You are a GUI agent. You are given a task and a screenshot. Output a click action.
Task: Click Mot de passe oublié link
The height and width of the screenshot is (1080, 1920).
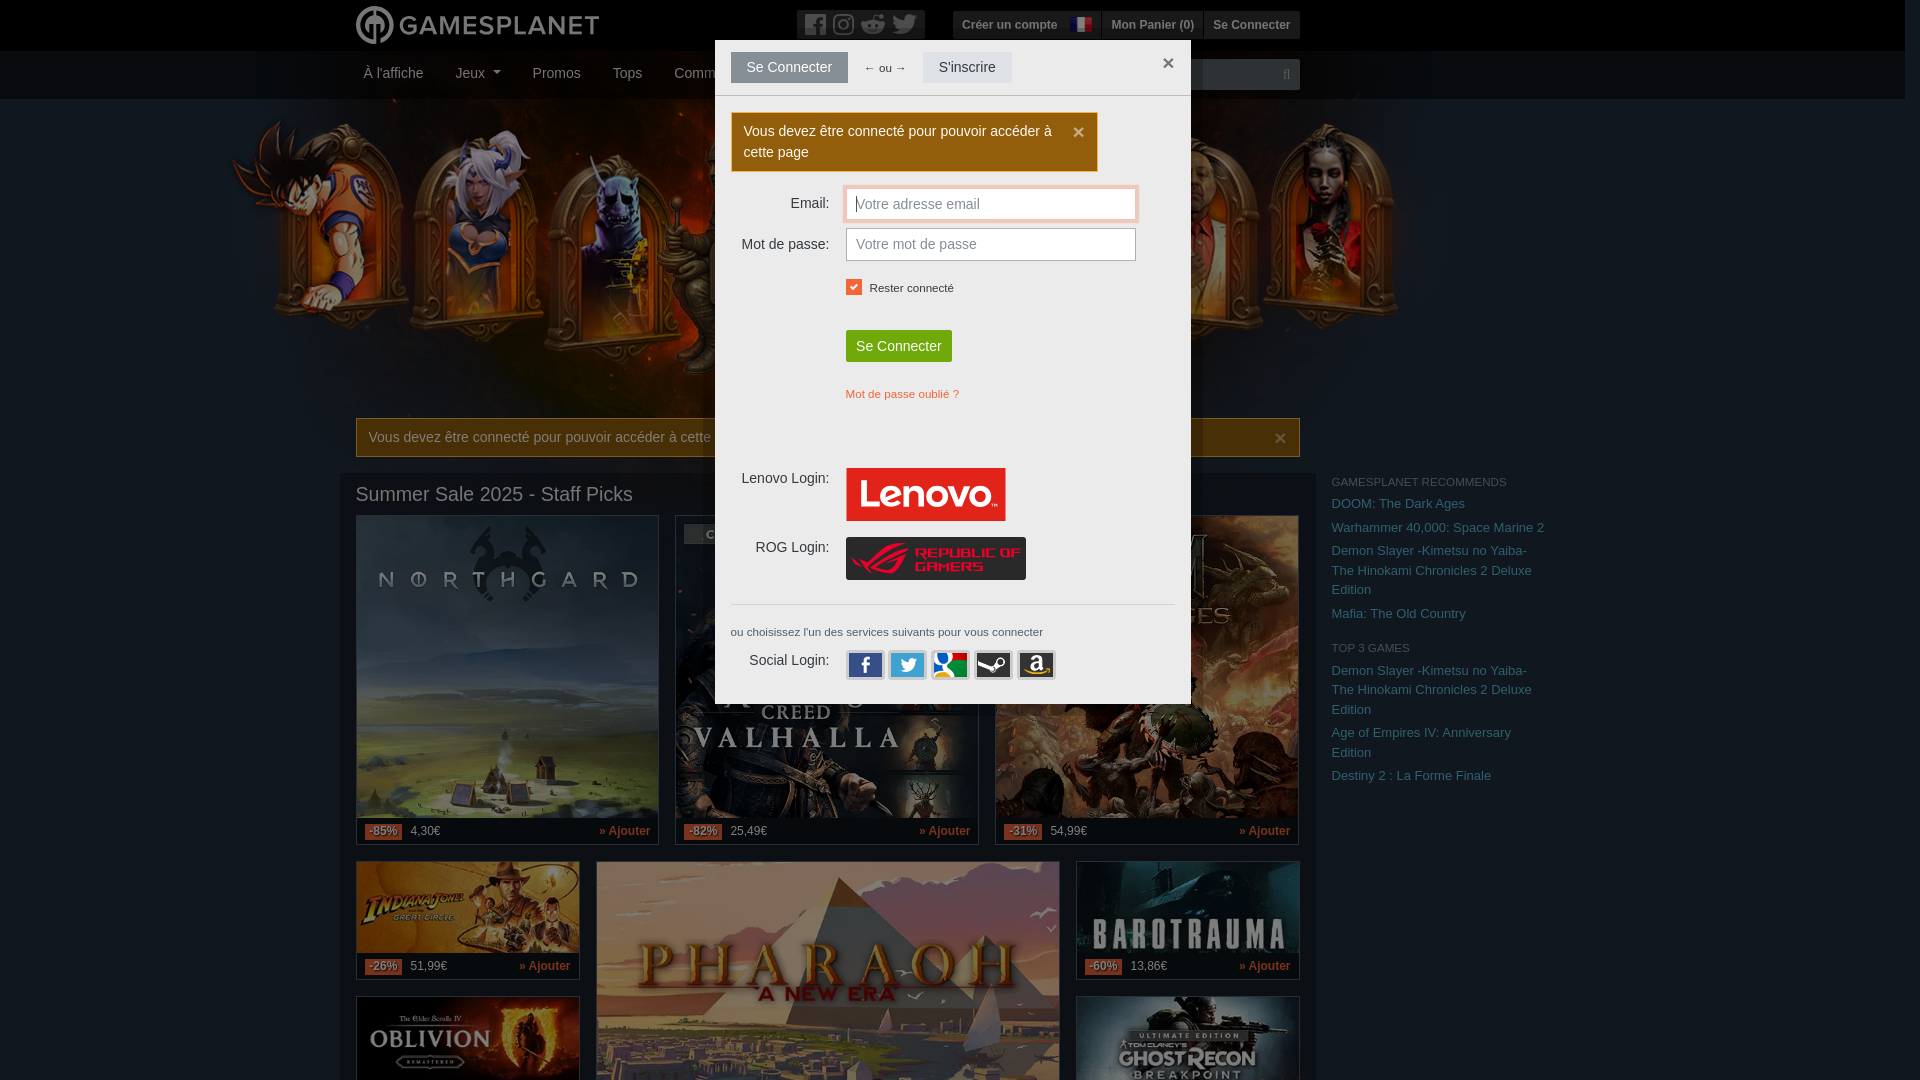pyautogui.click(x=902, y=394)
